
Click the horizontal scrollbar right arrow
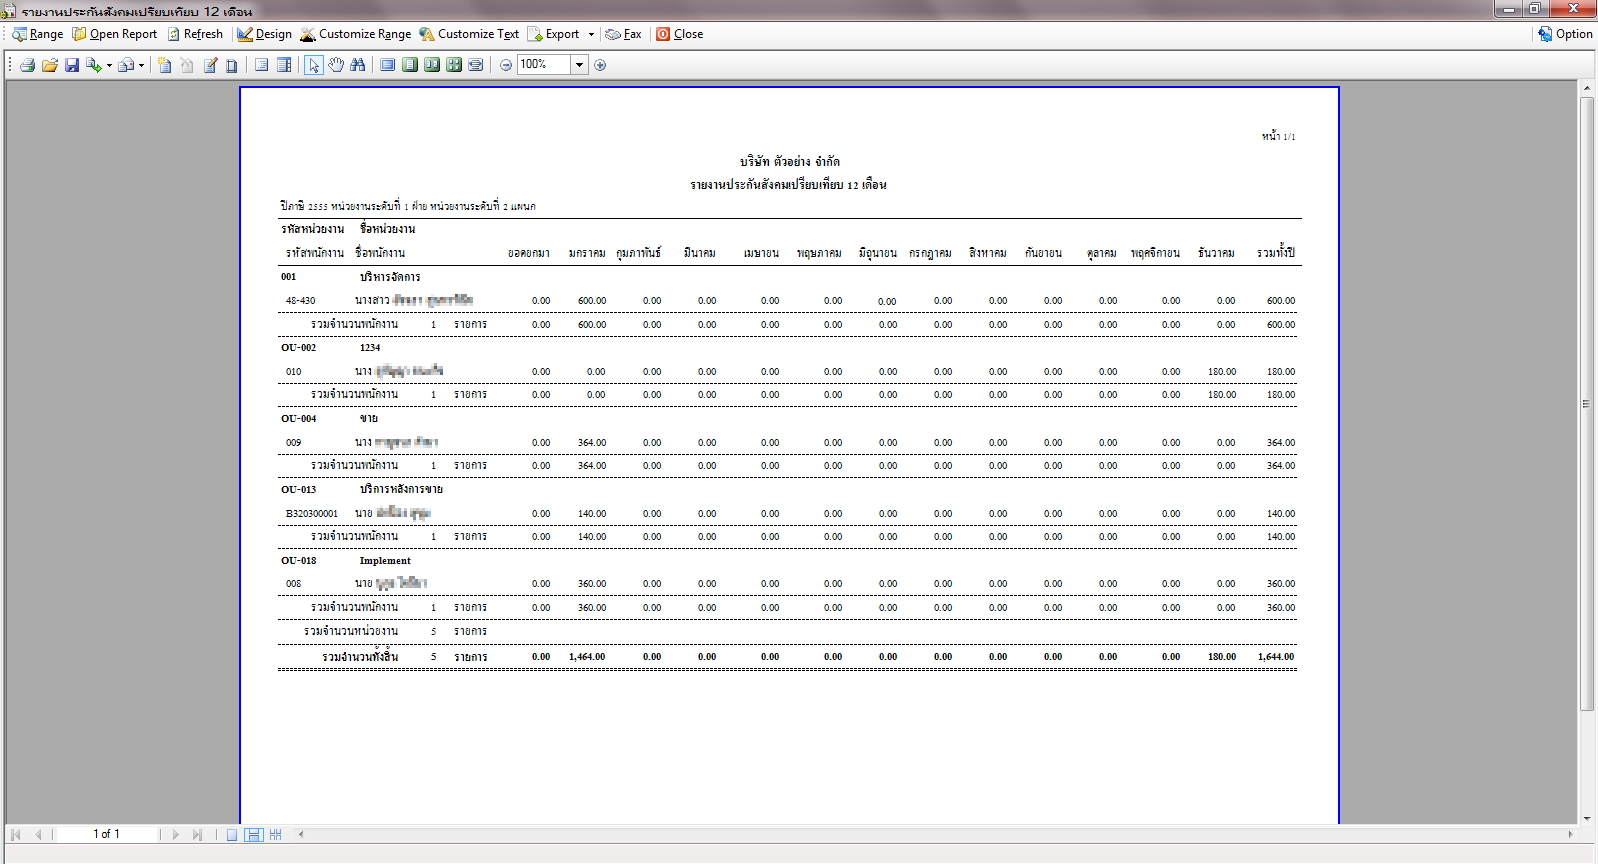1570,834
